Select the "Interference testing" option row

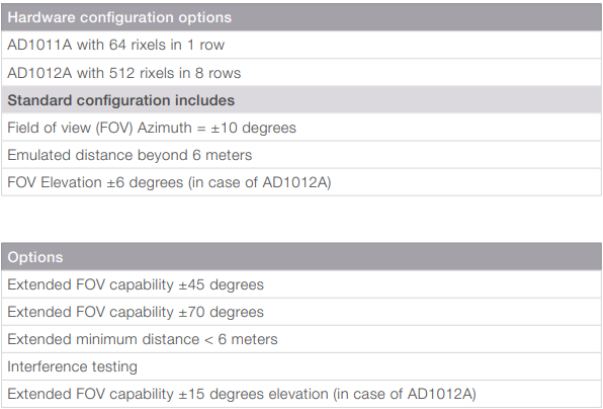pos(72,367)
